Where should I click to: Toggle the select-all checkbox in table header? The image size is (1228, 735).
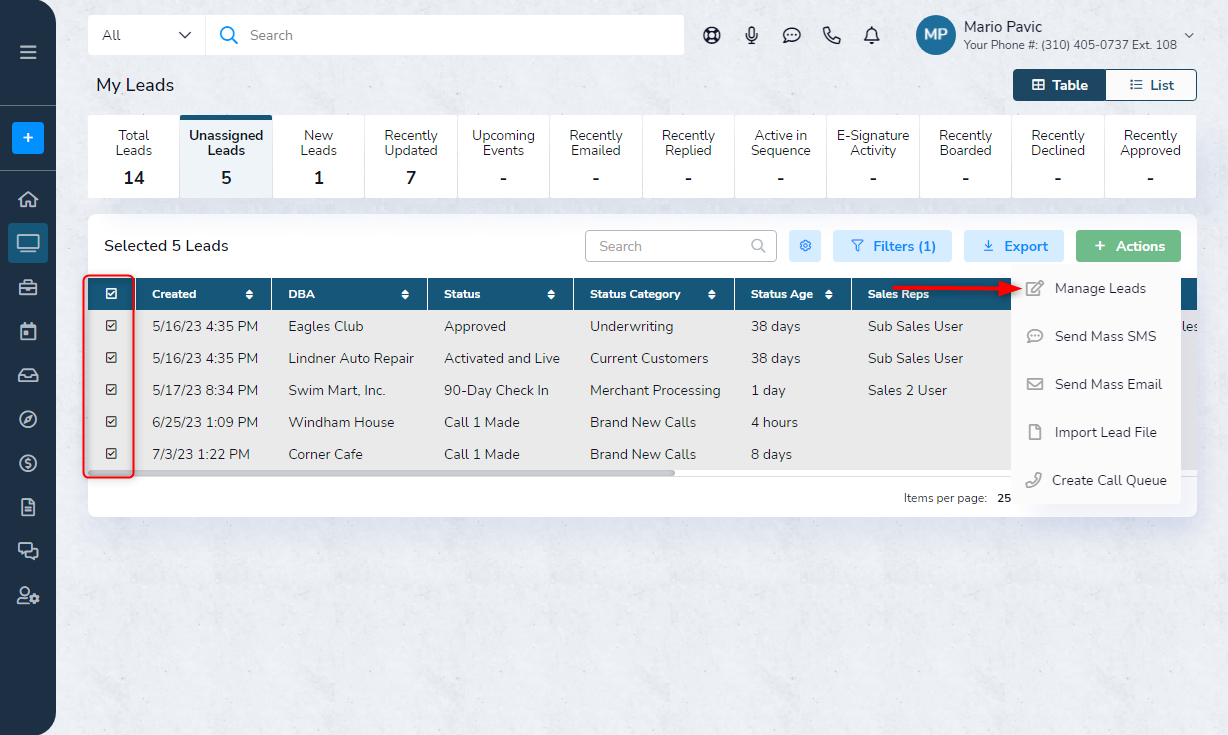[x=111, y=294]
